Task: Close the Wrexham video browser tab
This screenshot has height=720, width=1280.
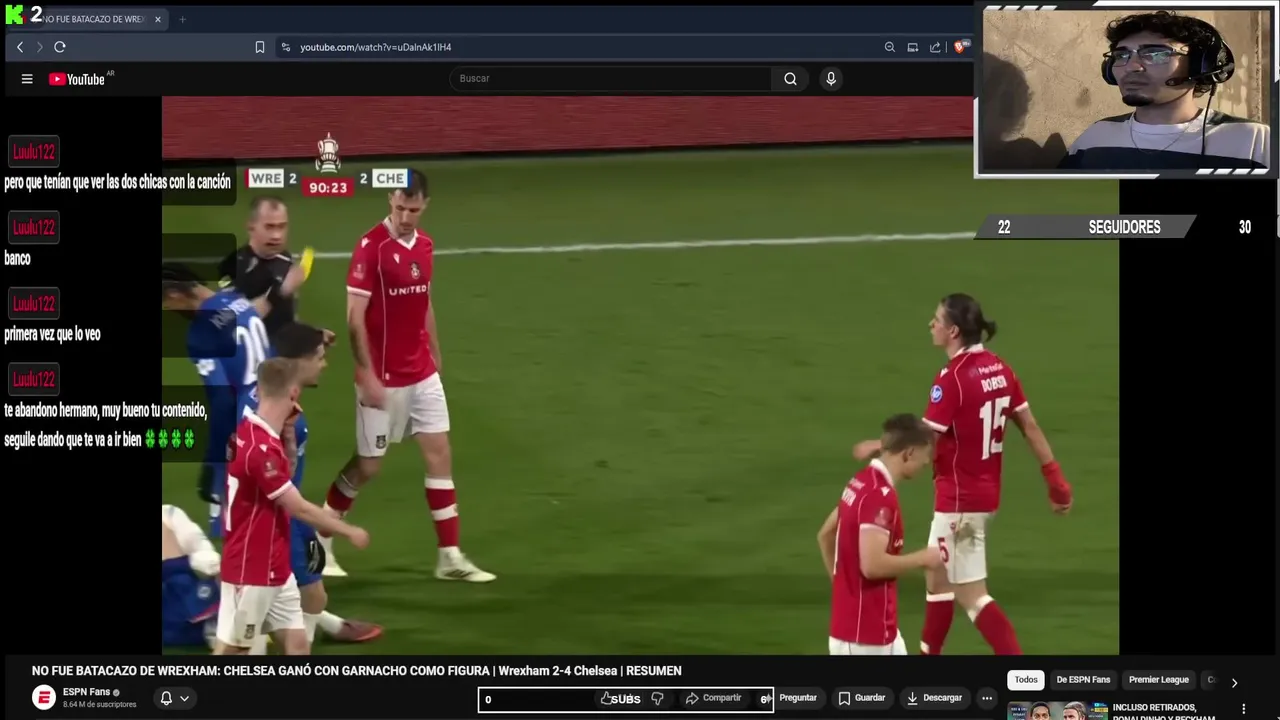Action: 157,19
